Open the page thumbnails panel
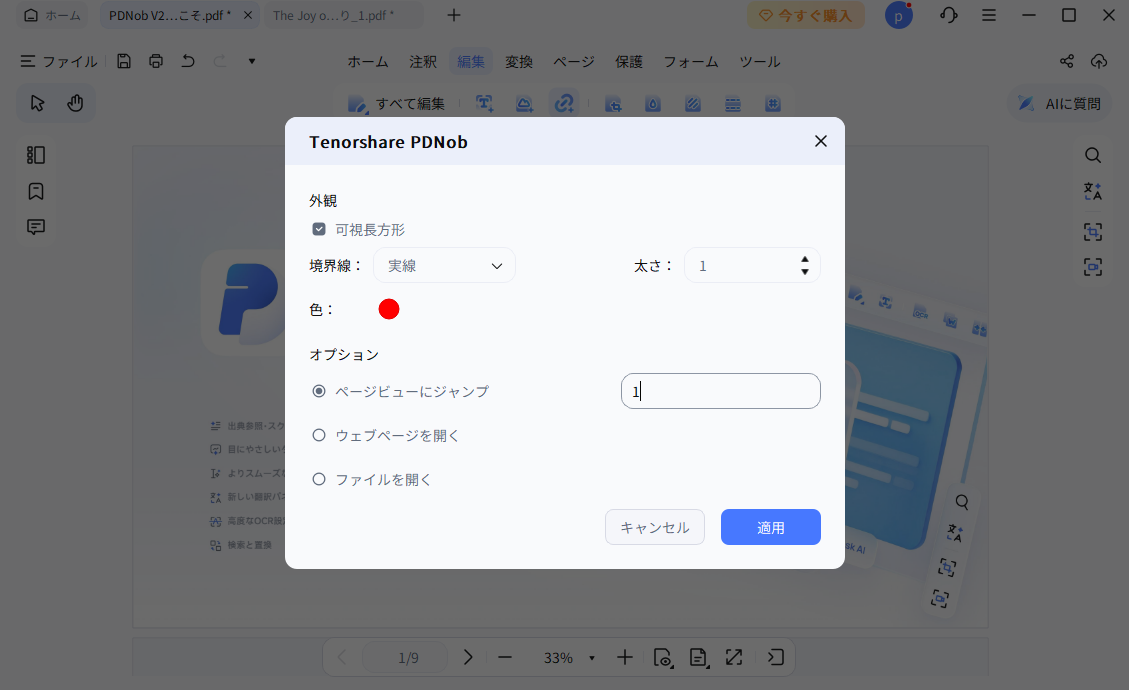 coord(35,155)
